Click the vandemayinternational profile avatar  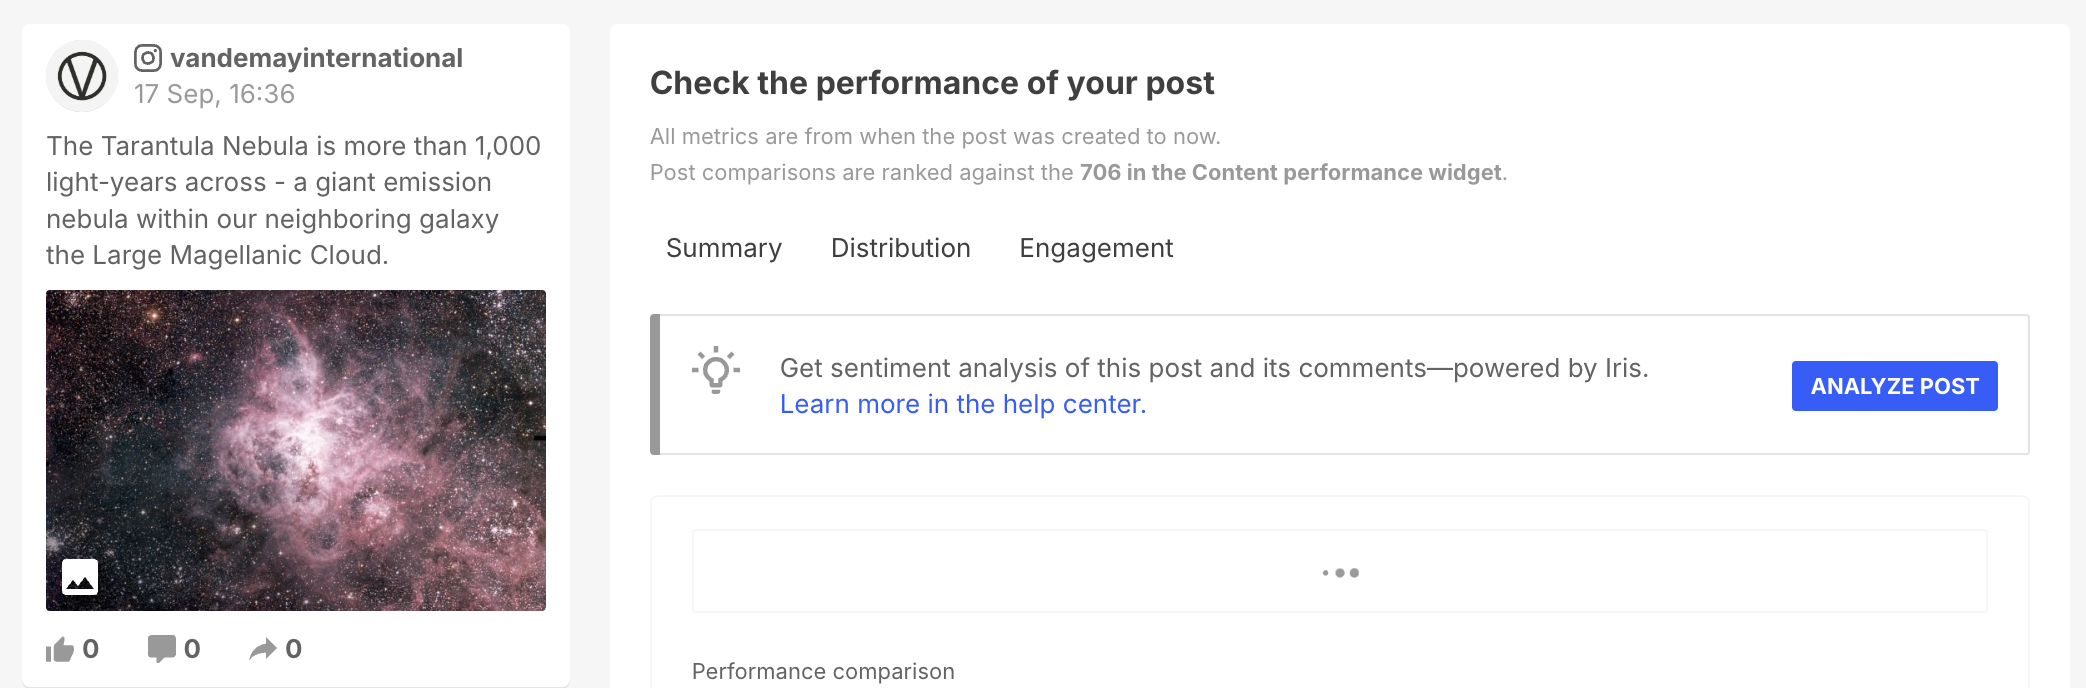click(x=82, y=76)
